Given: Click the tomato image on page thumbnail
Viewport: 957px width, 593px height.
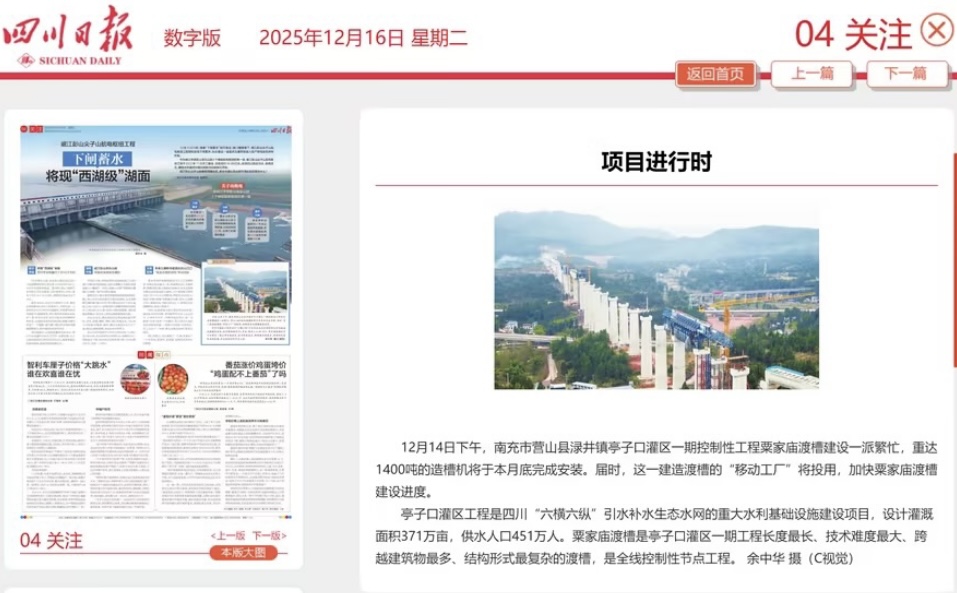Looking at the screenshot, I should (173, 379).
